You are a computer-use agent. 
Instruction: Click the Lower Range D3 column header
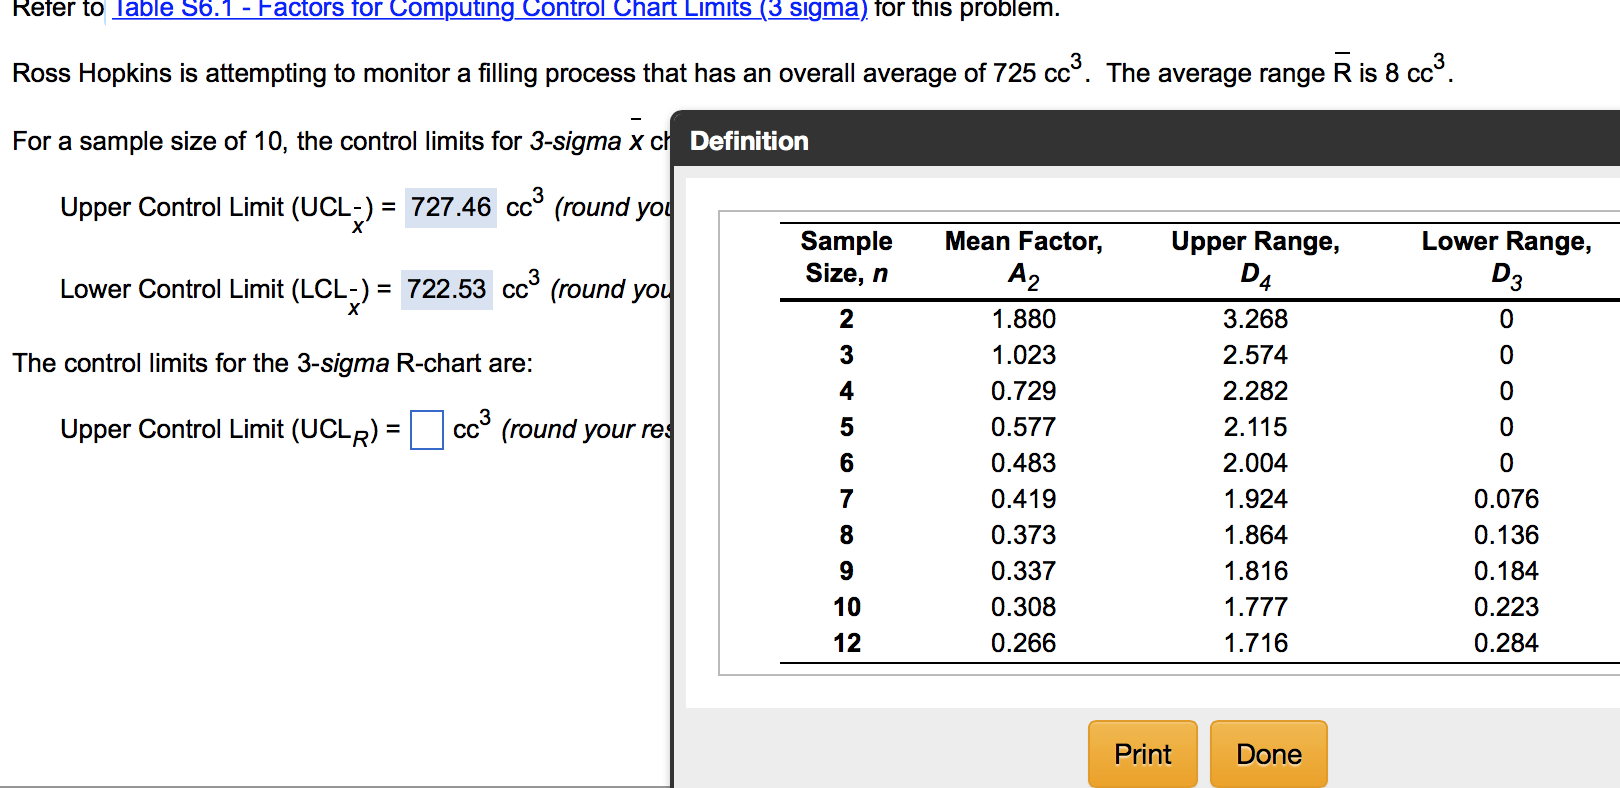coord(1505,257)
